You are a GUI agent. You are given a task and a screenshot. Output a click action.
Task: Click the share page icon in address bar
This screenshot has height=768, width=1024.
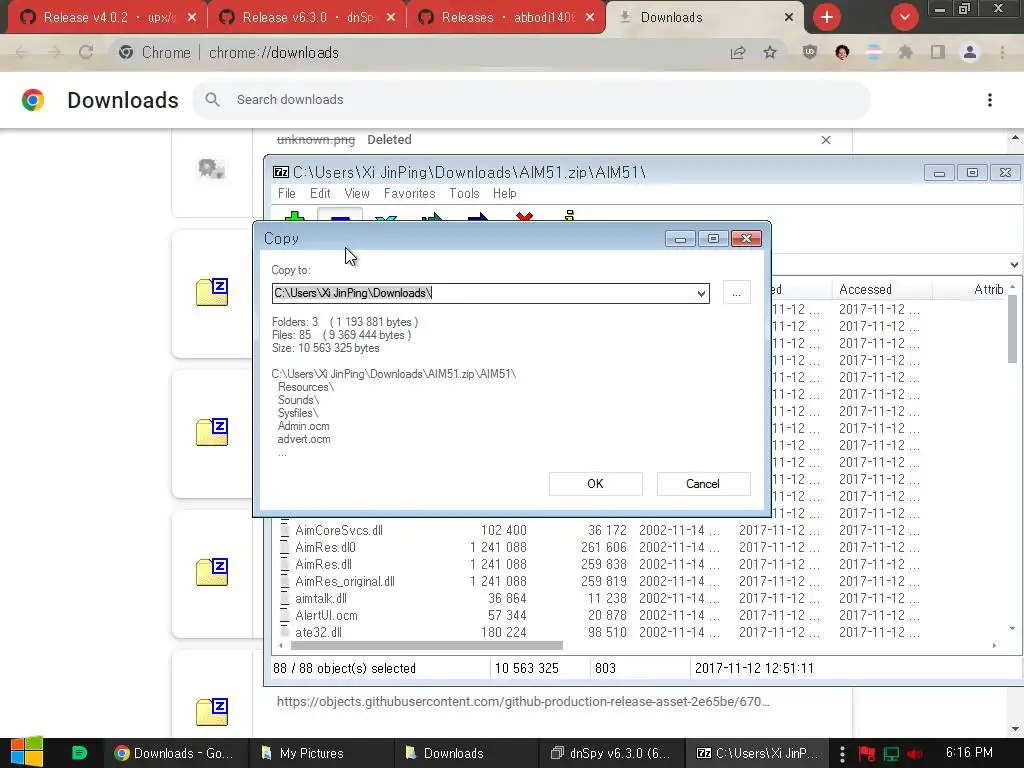click(738, 52)
